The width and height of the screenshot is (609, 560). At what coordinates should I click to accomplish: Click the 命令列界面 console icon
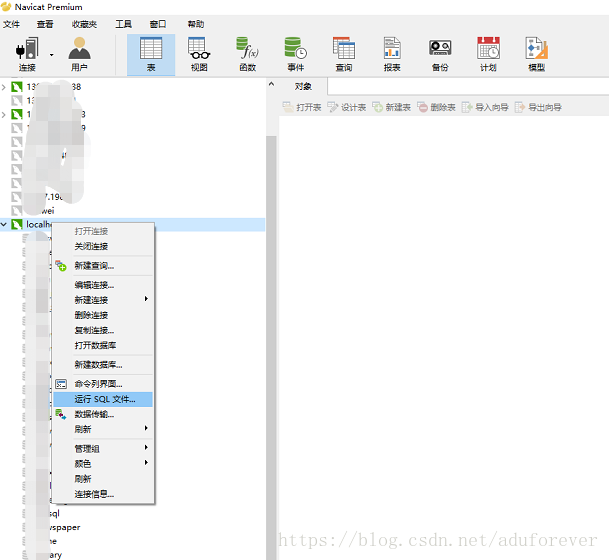point(61,384)
